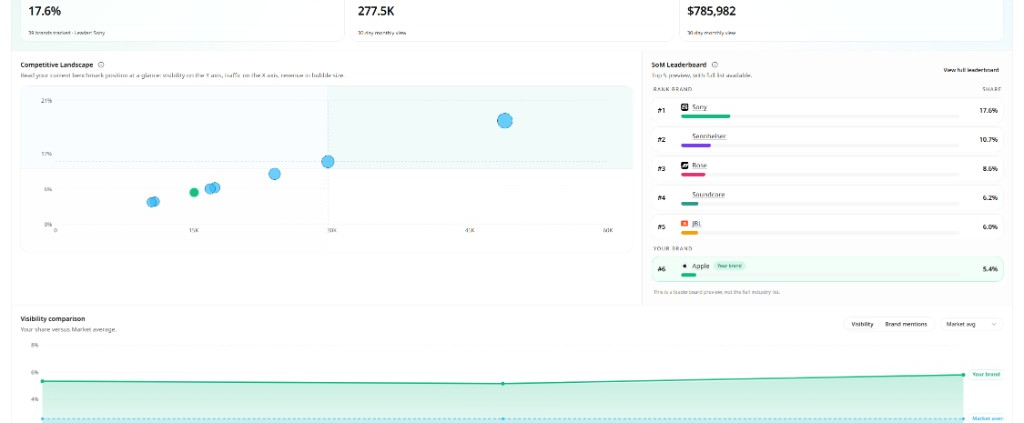The height and width of the screenshot is (423, 1024).
Task: Select the largest bubble in the scatter chart
Action: pyautogui.click(x=505, y=121)
